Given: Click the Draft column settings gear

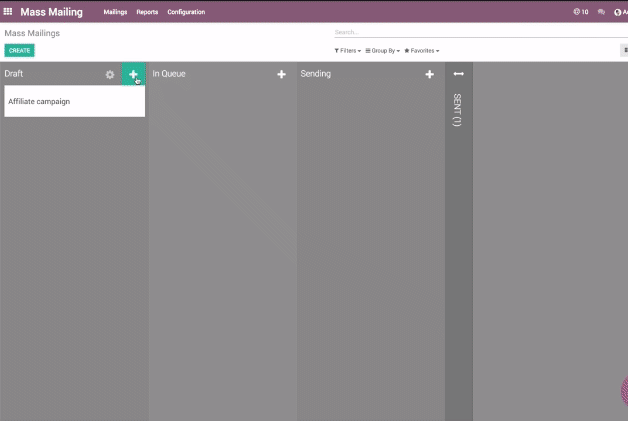Looking at the screenshot, I should tap(110, 74).
